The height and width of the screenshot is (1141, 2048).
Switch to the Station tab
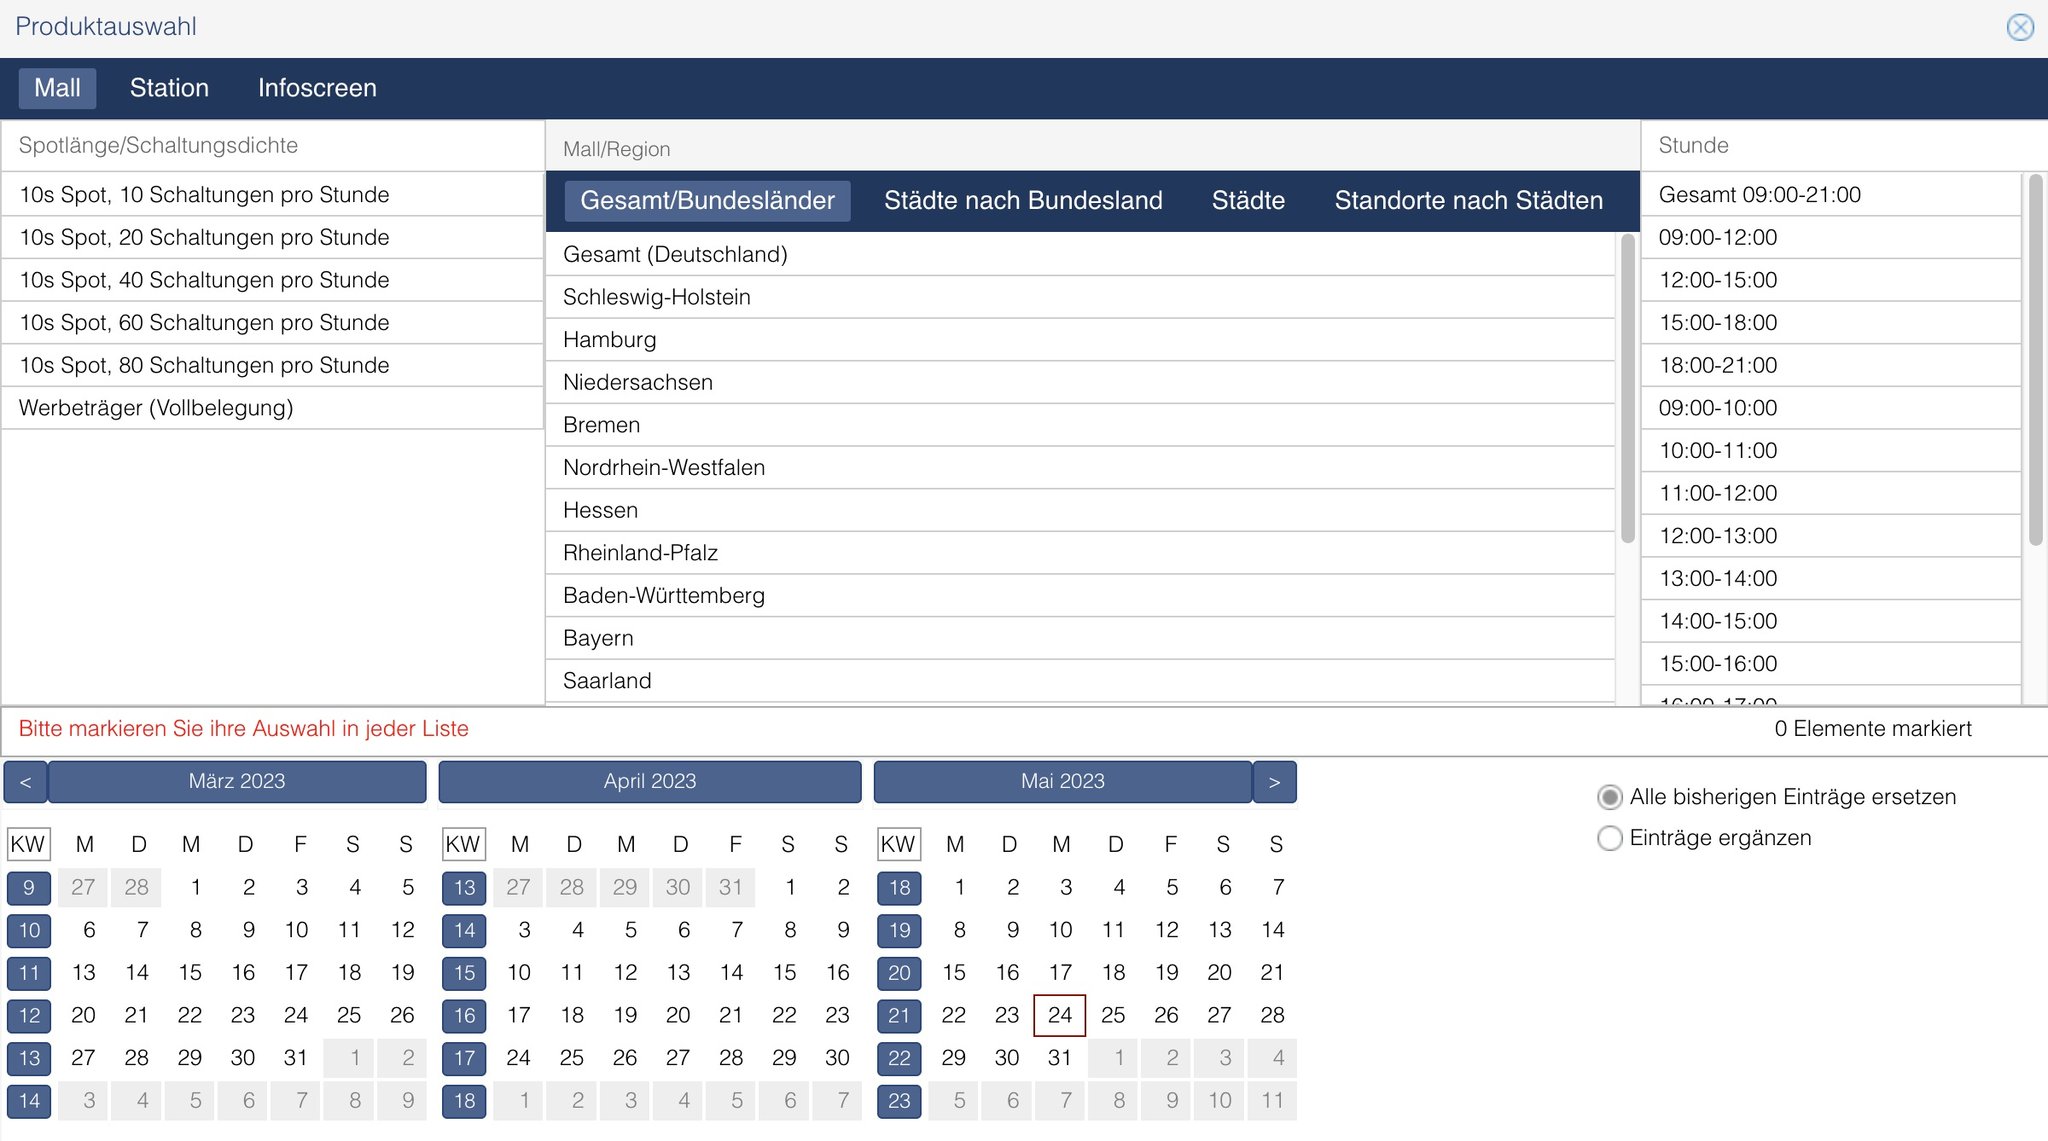click(x=169, y=88)
